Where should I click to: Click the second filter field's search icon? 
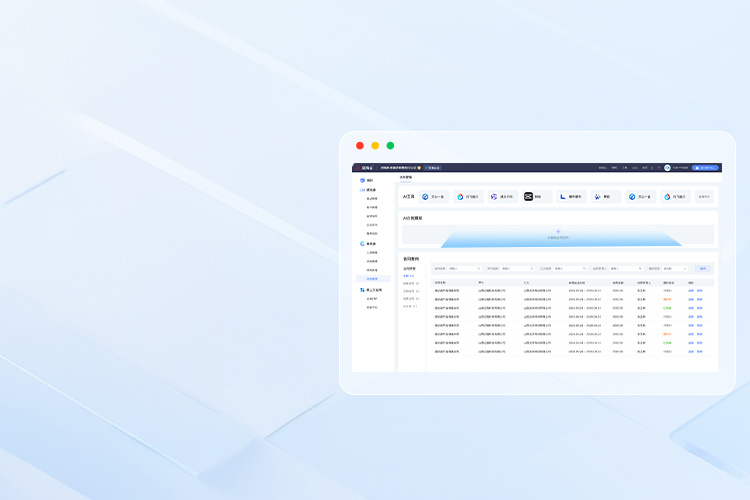click(532, 268)
